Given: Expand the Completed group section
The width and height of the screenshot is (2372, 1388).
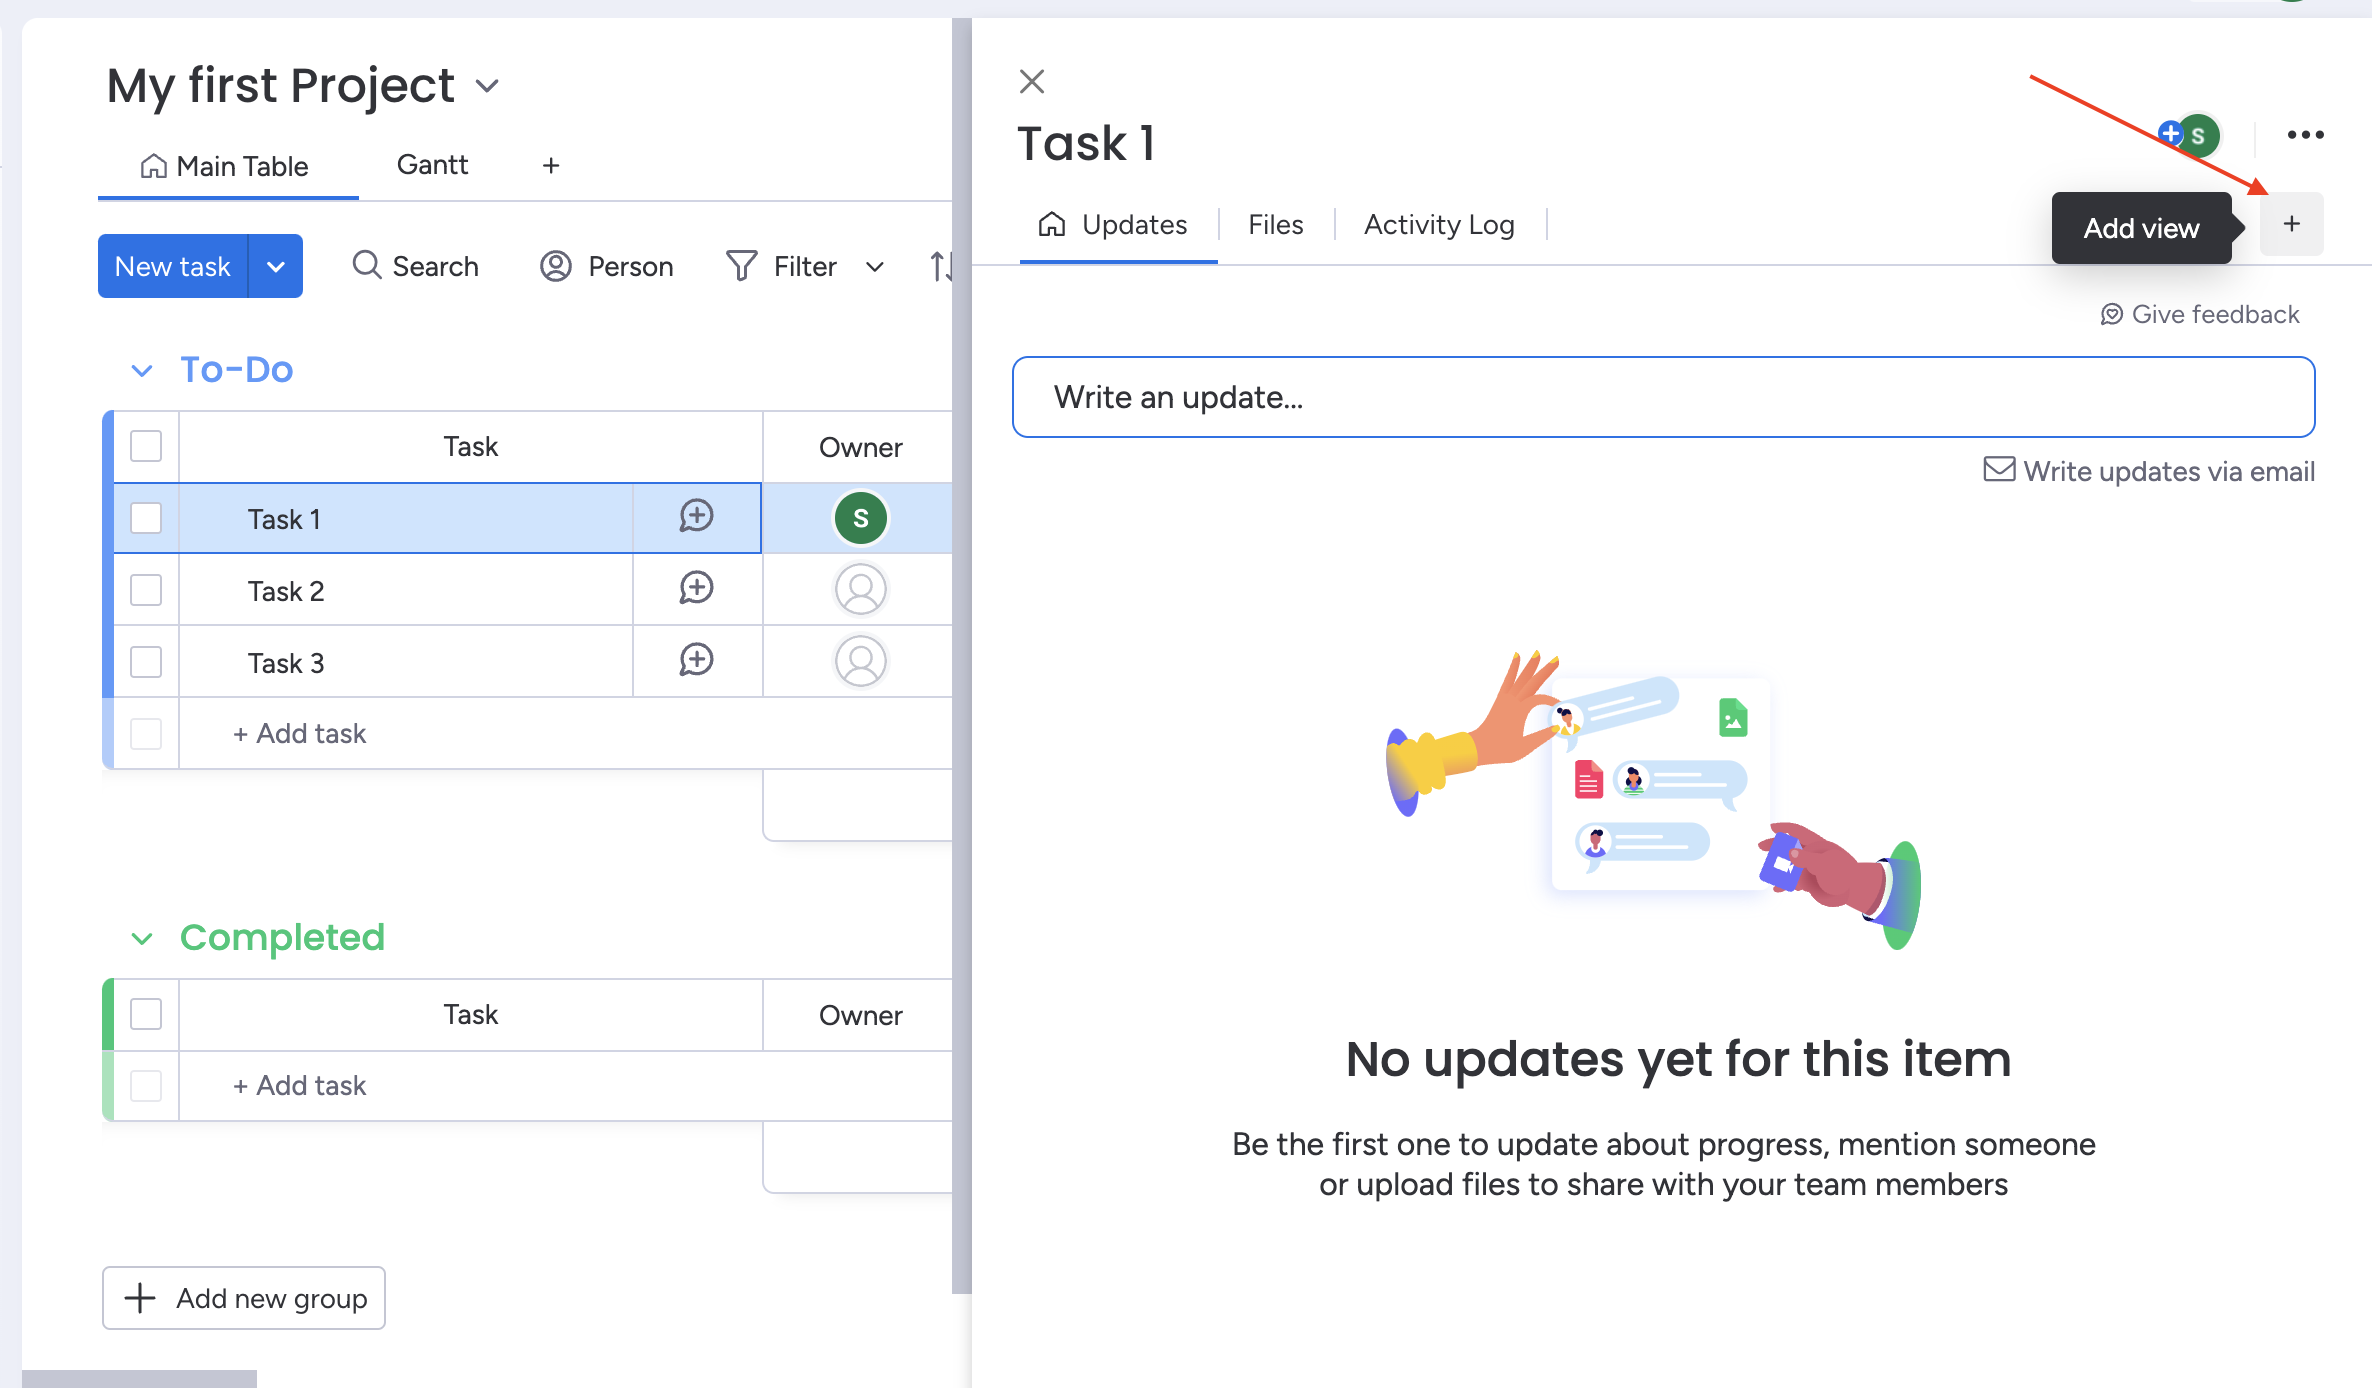Looking at the screenshot, I should coord(140,937).
